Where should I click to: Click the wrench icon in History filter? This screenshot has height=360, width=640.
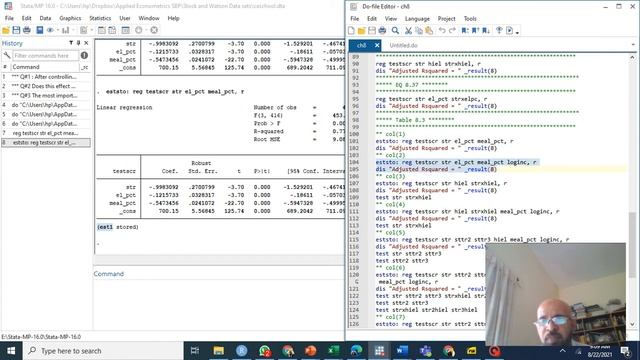[x=7, y=55]
